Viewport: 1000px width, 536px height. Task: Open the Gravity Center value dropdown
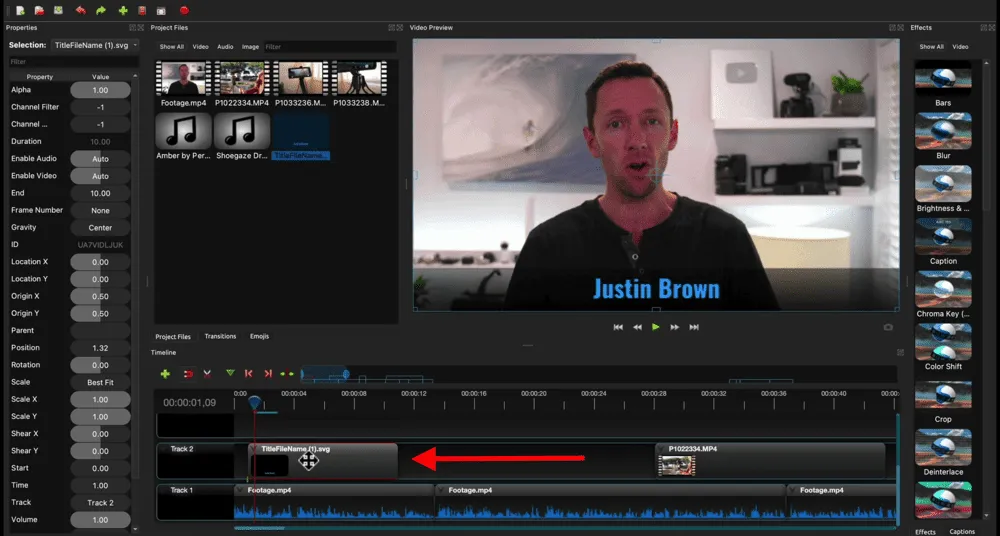pos(100,228)
